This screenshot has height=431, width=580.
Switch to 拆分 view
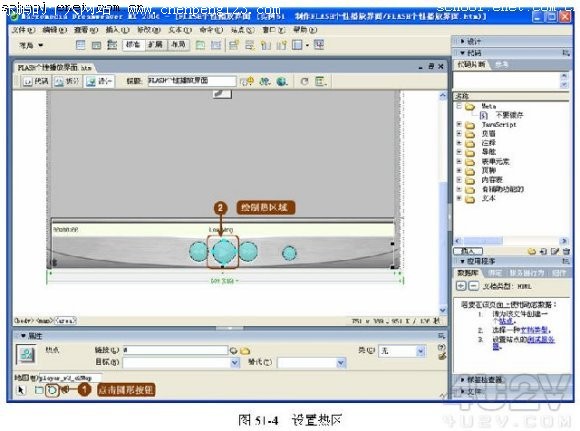[x=67, y=81]
